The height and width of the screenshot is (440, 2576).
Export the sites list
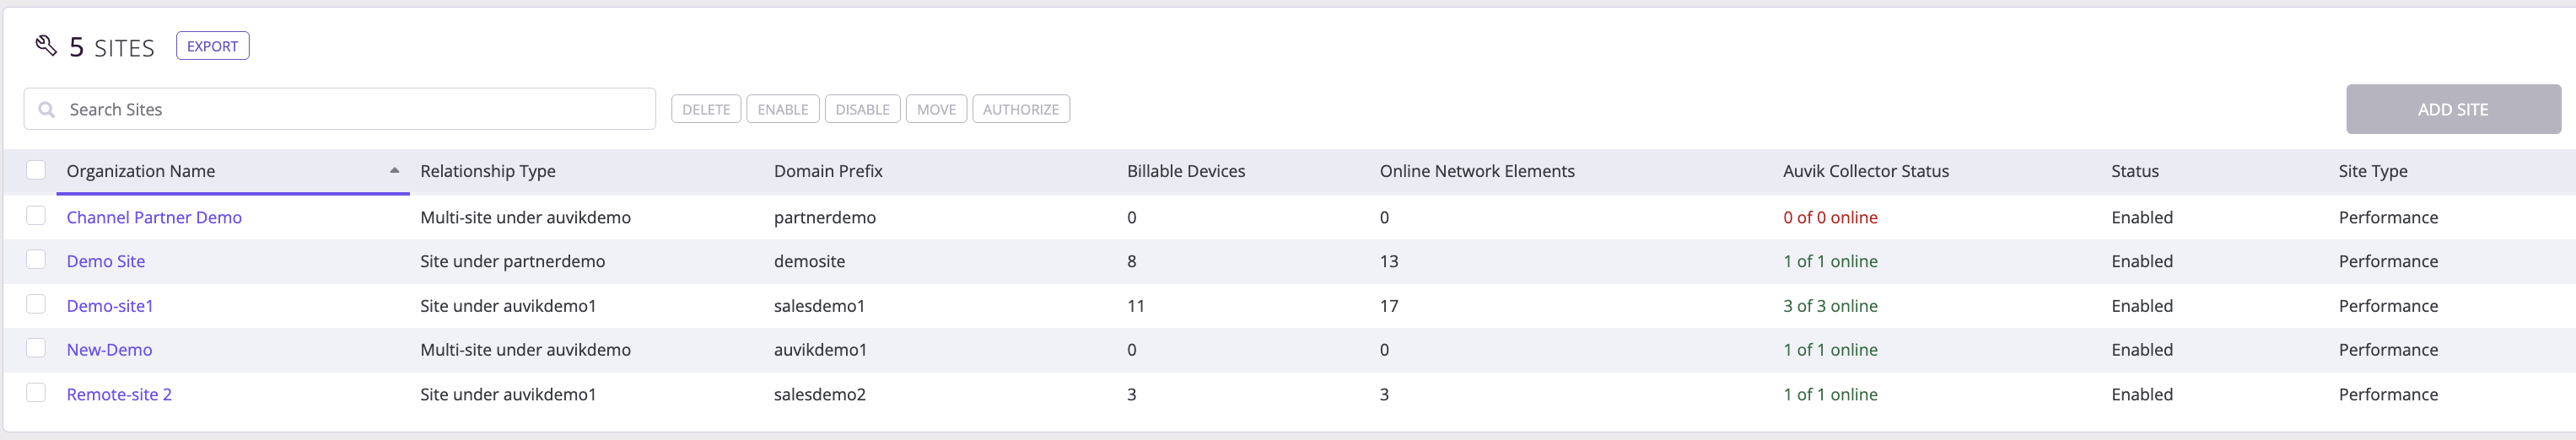pos(213,46)
